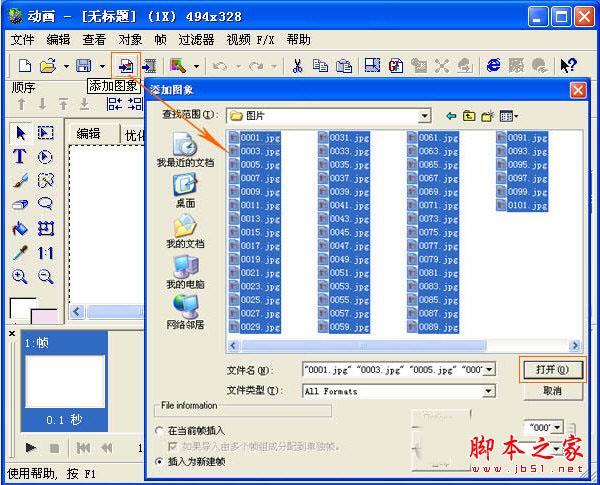
Task: Select the Transform tool
Action: point(46,229)
